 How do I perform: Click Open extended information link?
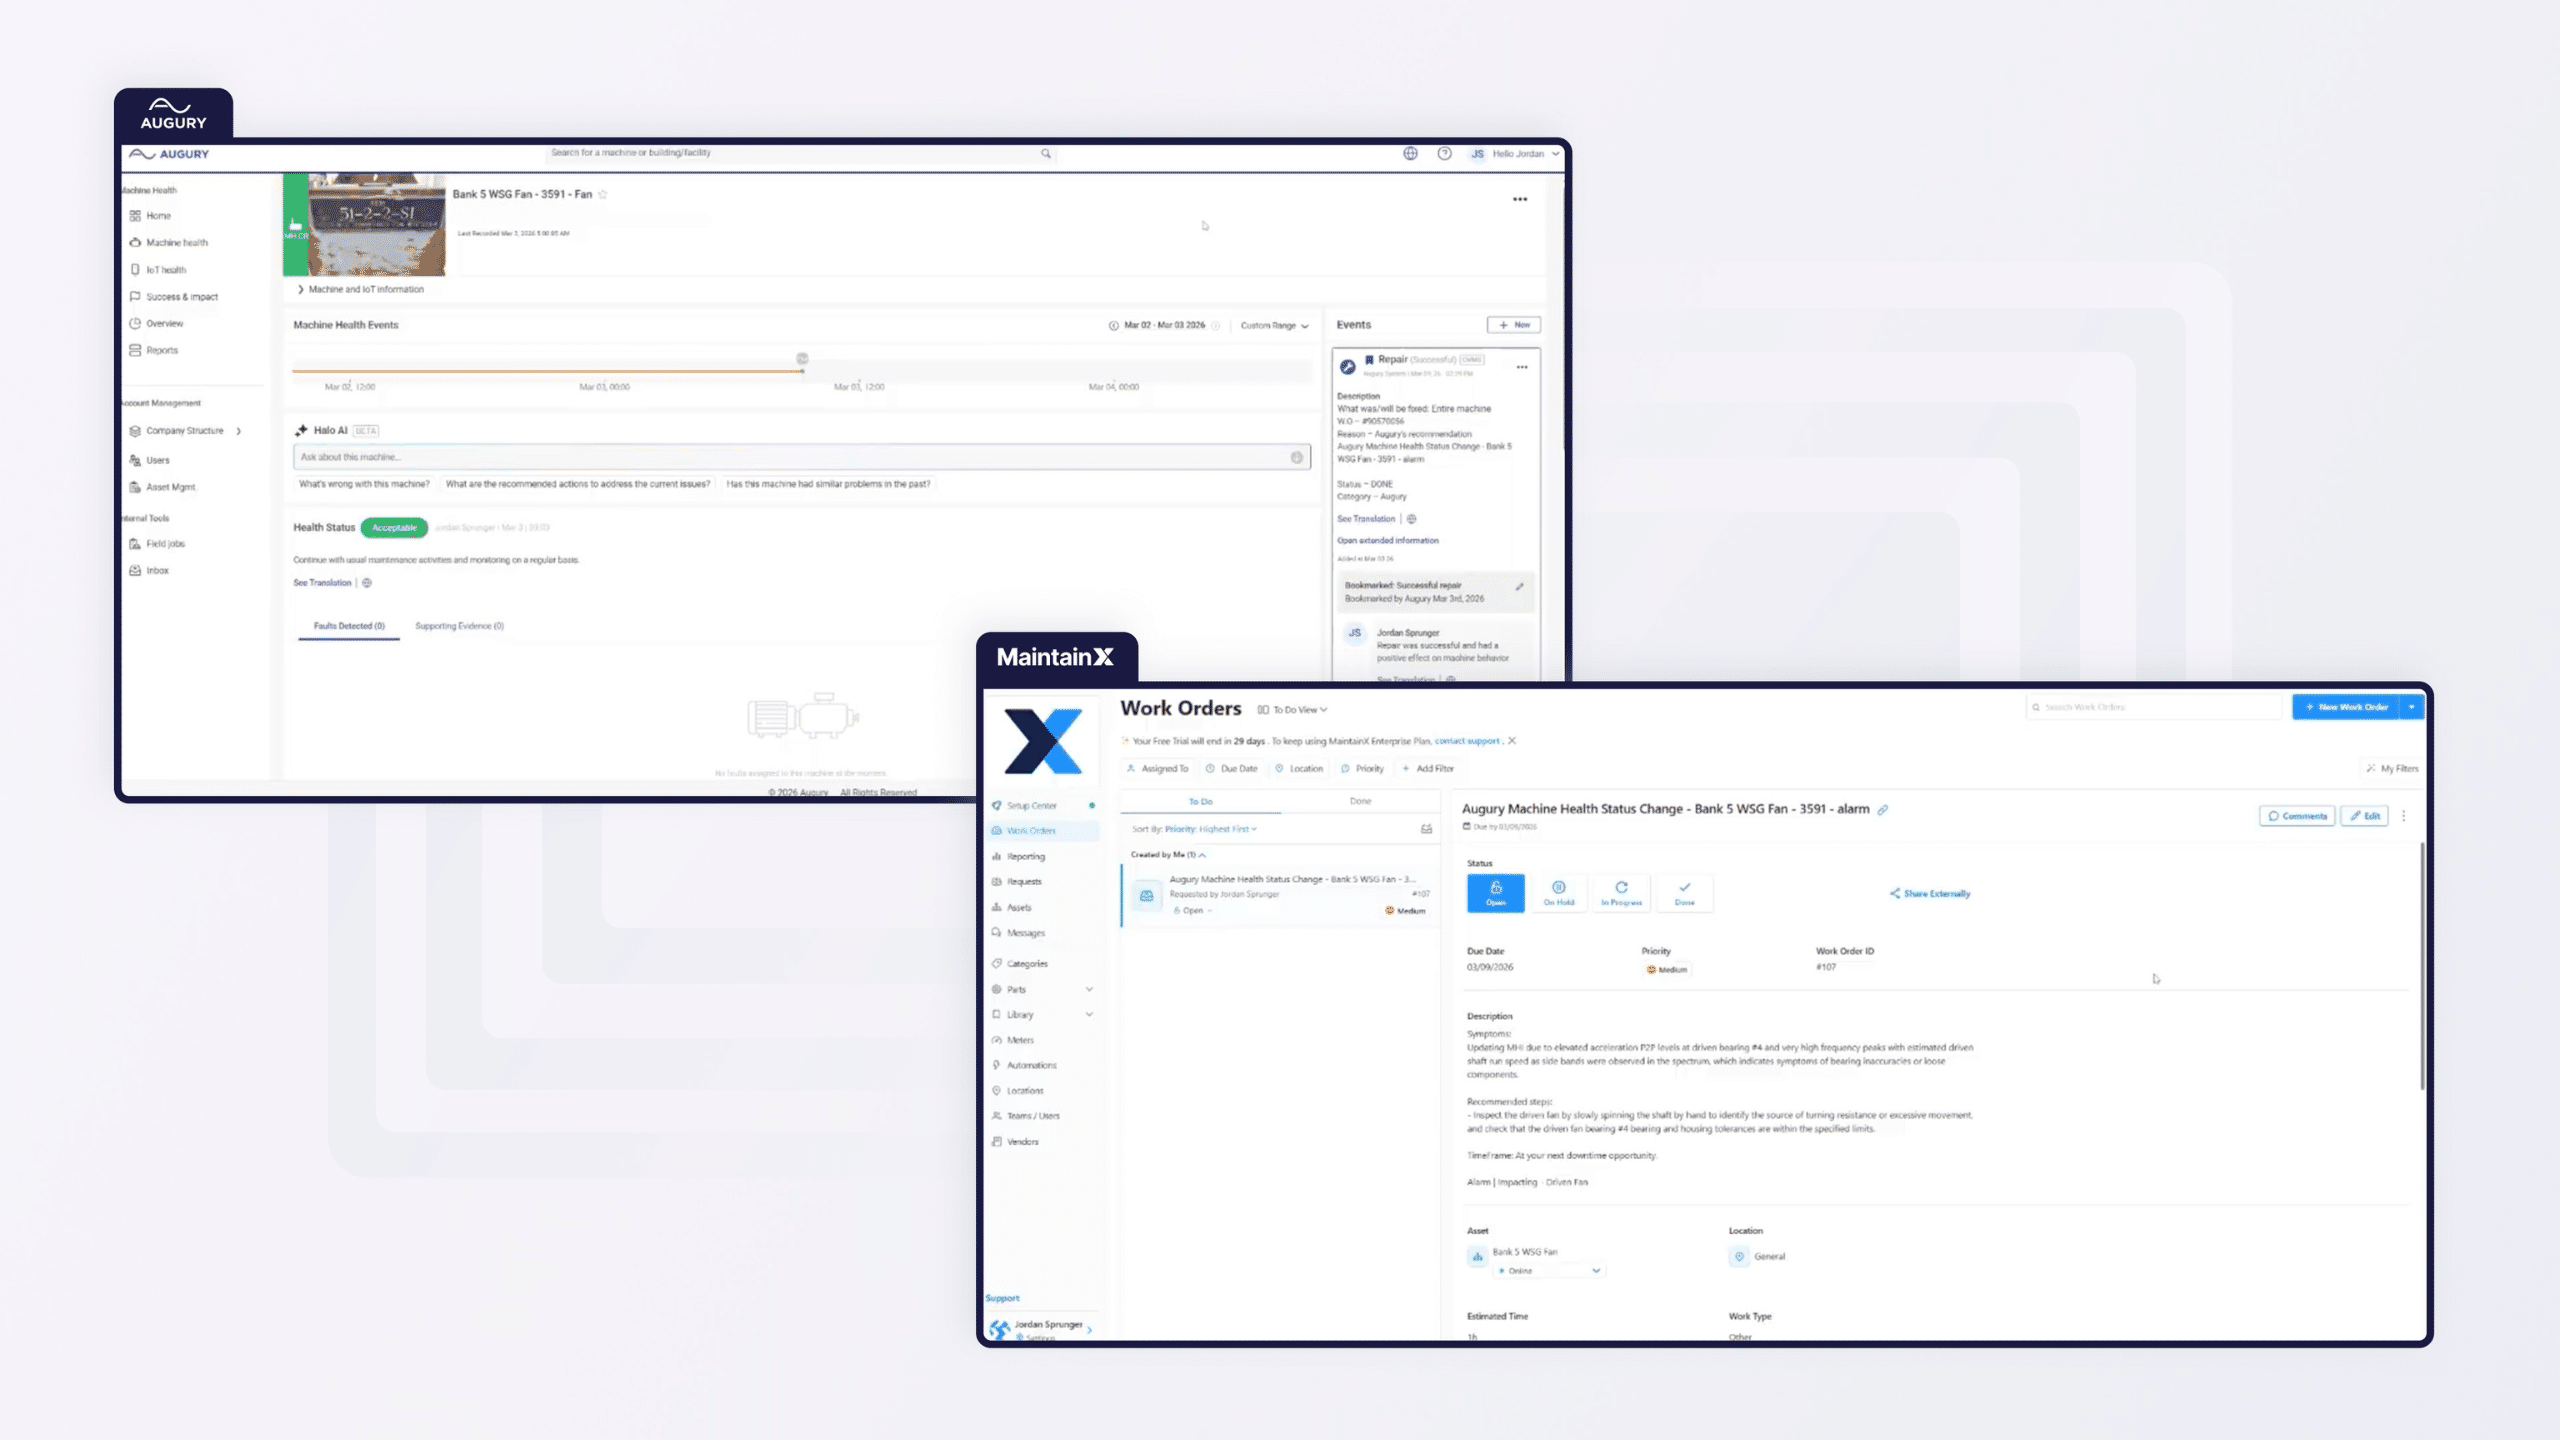click(1388, 541)
